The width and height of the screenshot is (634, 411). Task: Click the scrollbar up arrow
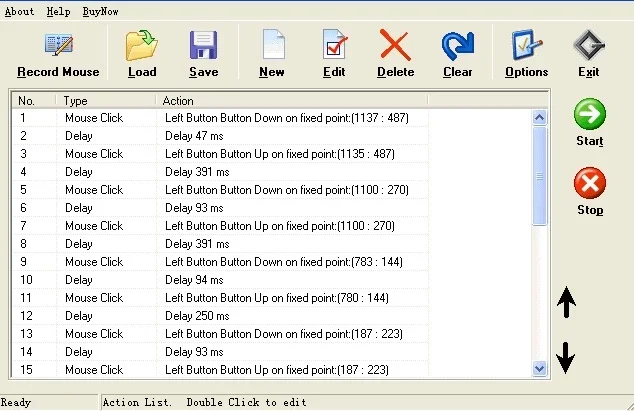tap(539, 118)
